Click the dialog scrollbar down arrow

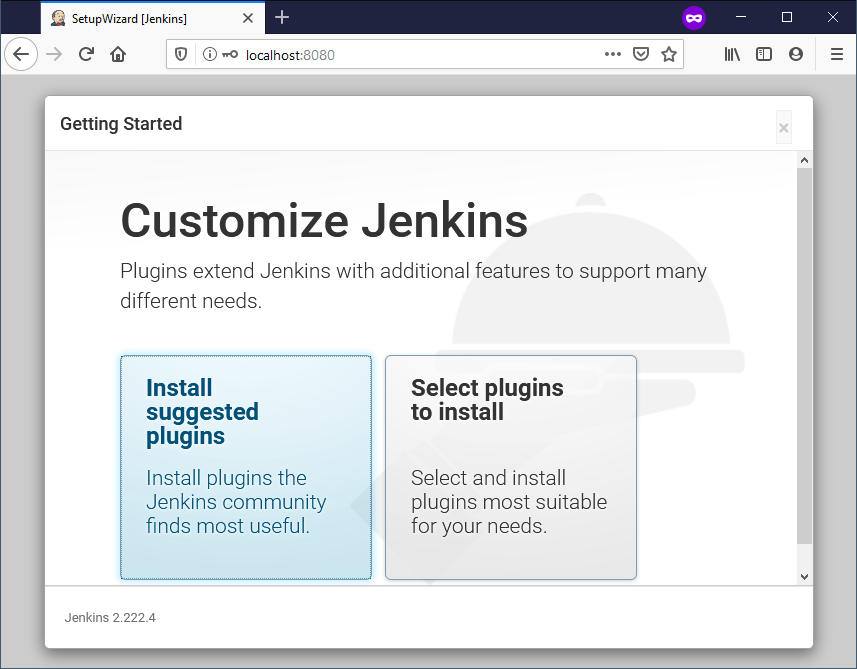tap(804, 576)
